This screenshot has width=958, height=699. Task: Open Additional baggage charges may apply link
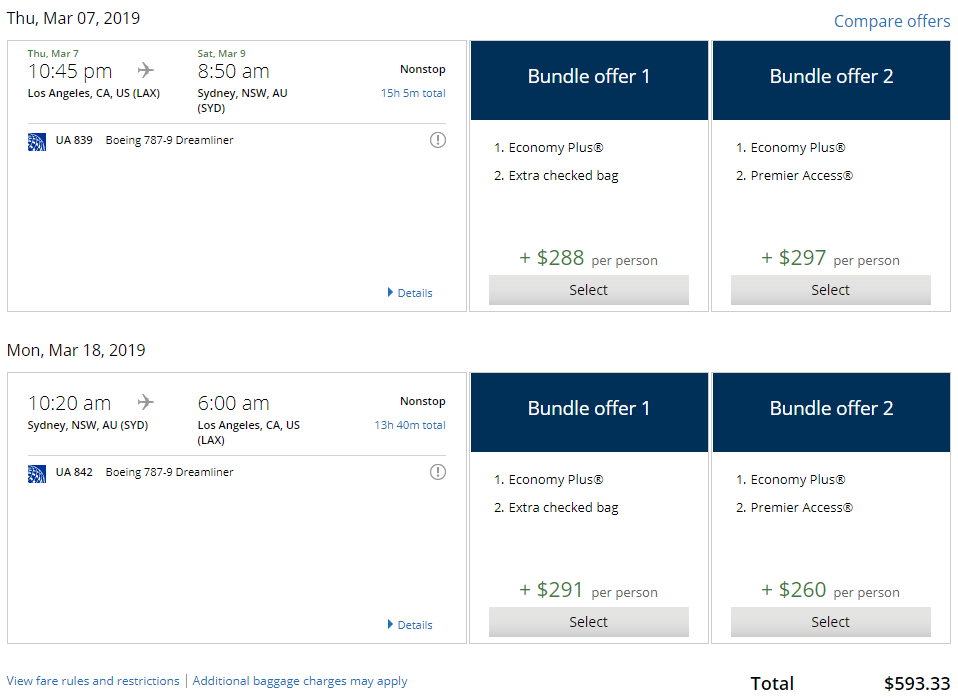coord(300,681)
